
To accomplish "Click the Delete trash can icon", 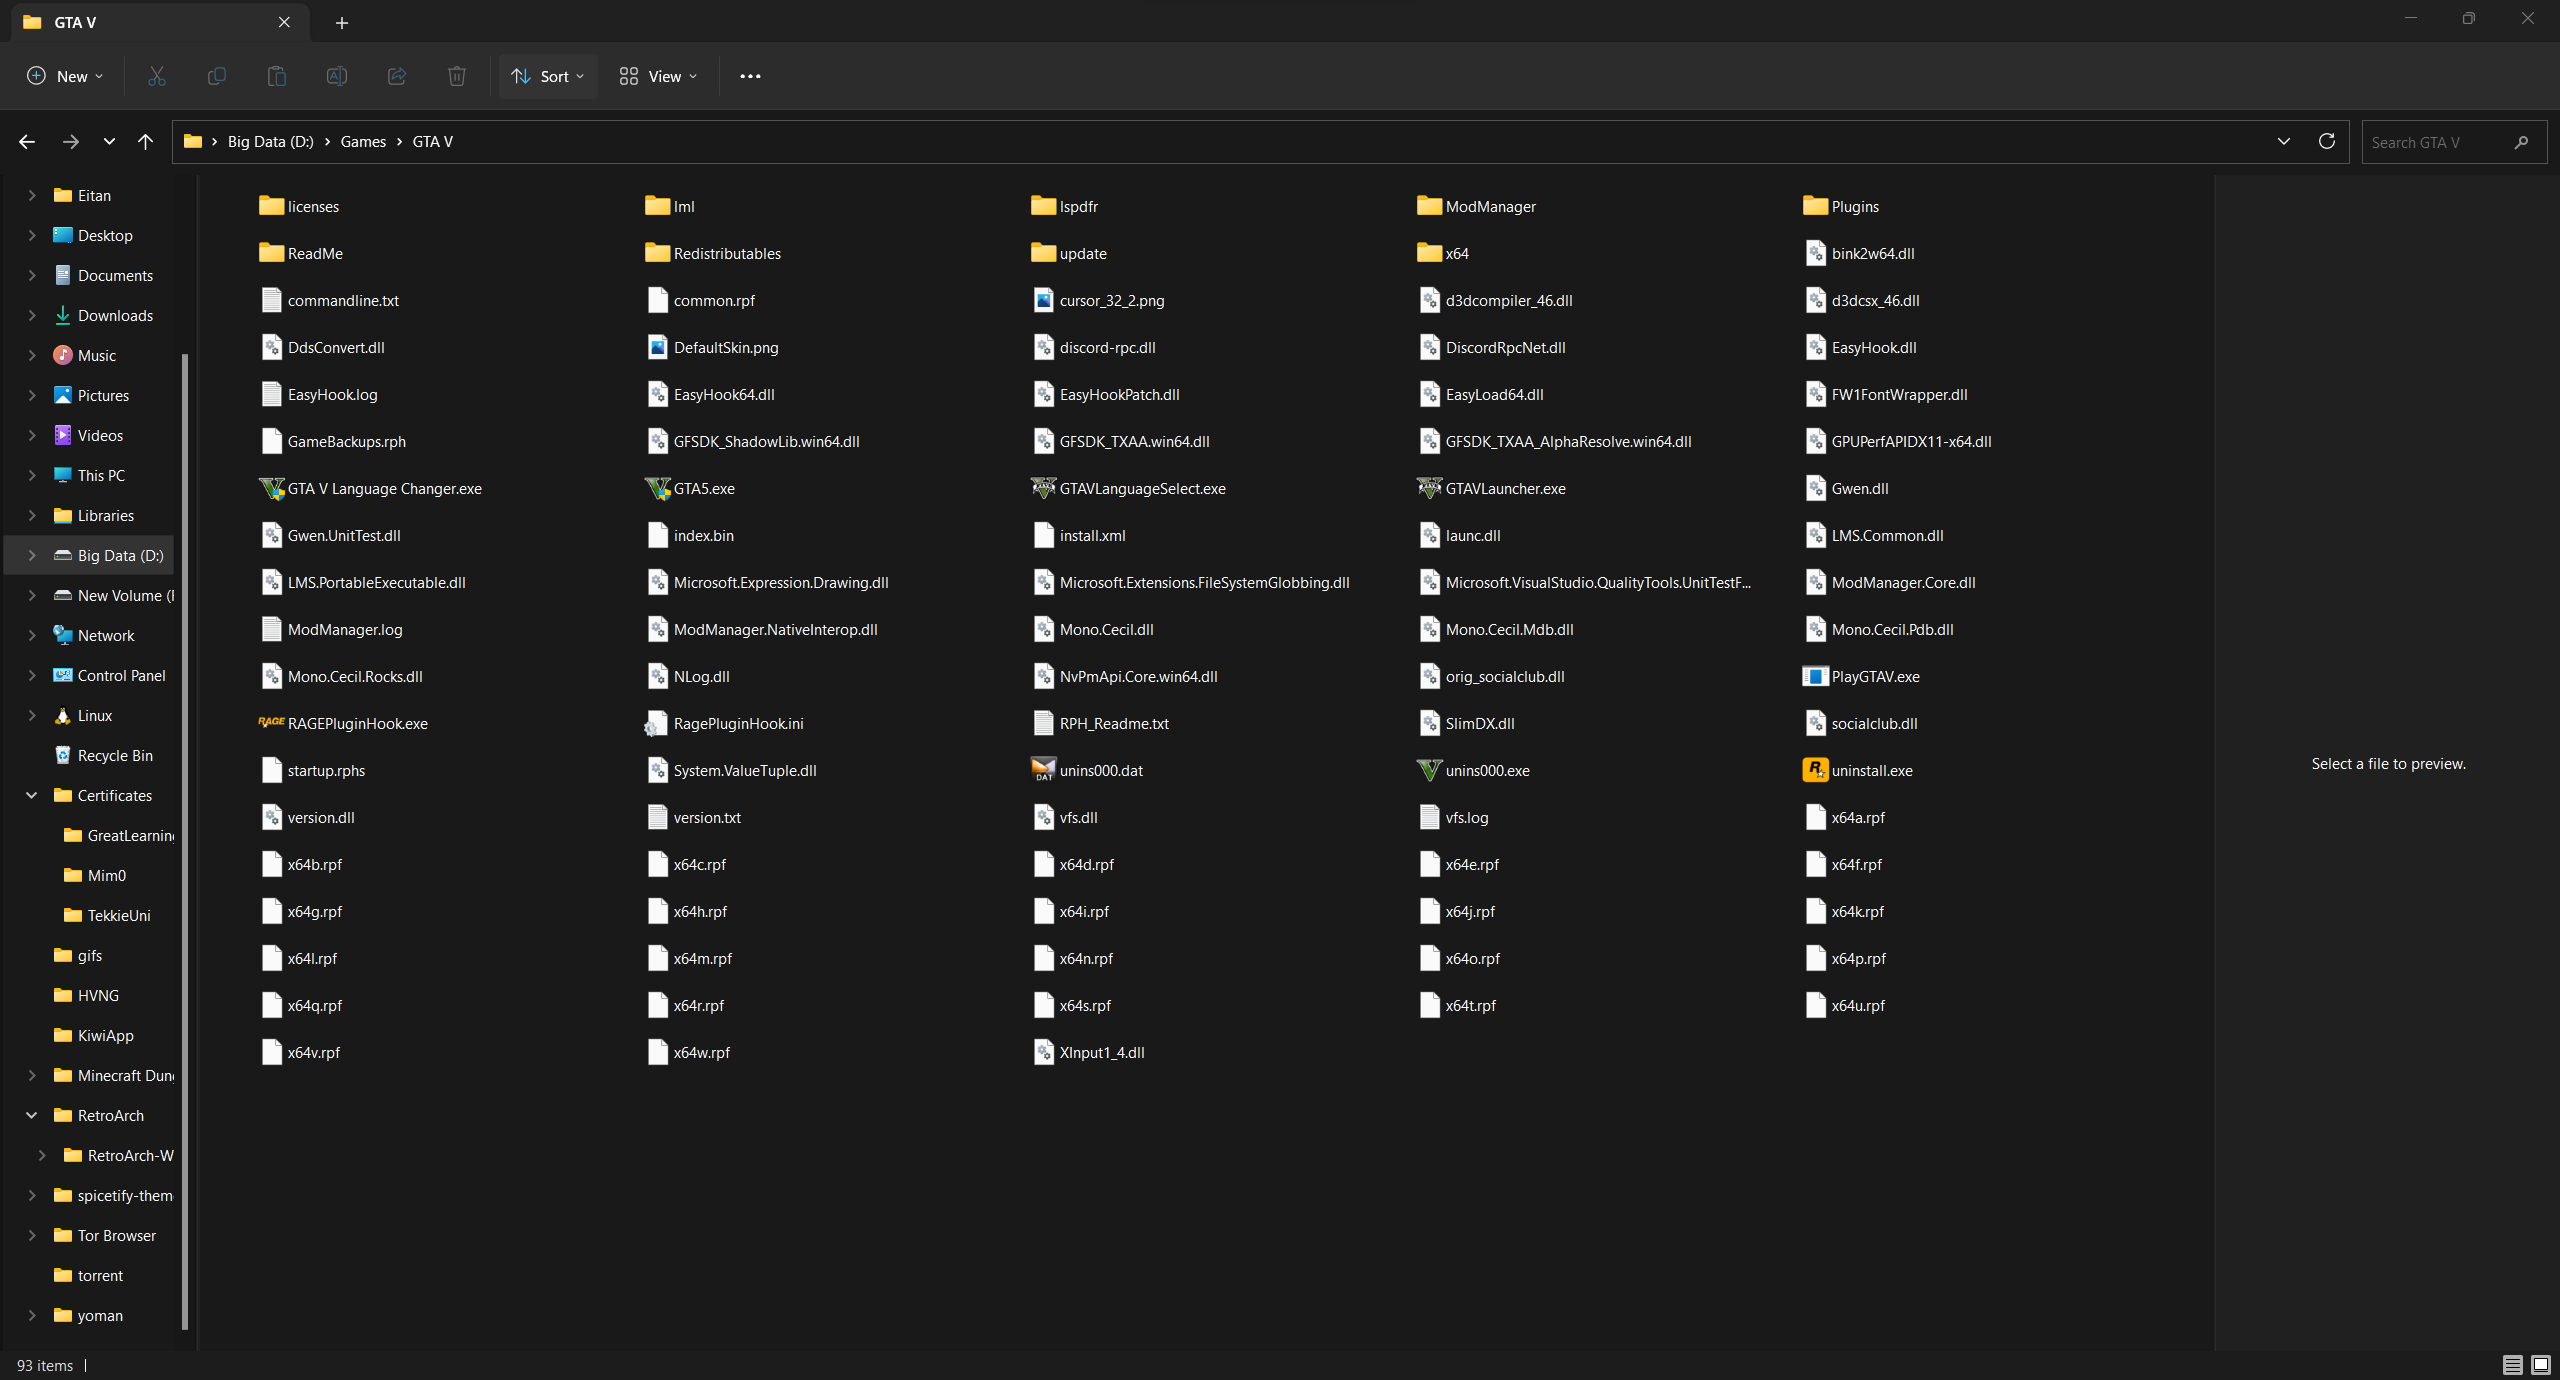I will tap(457, 76).
